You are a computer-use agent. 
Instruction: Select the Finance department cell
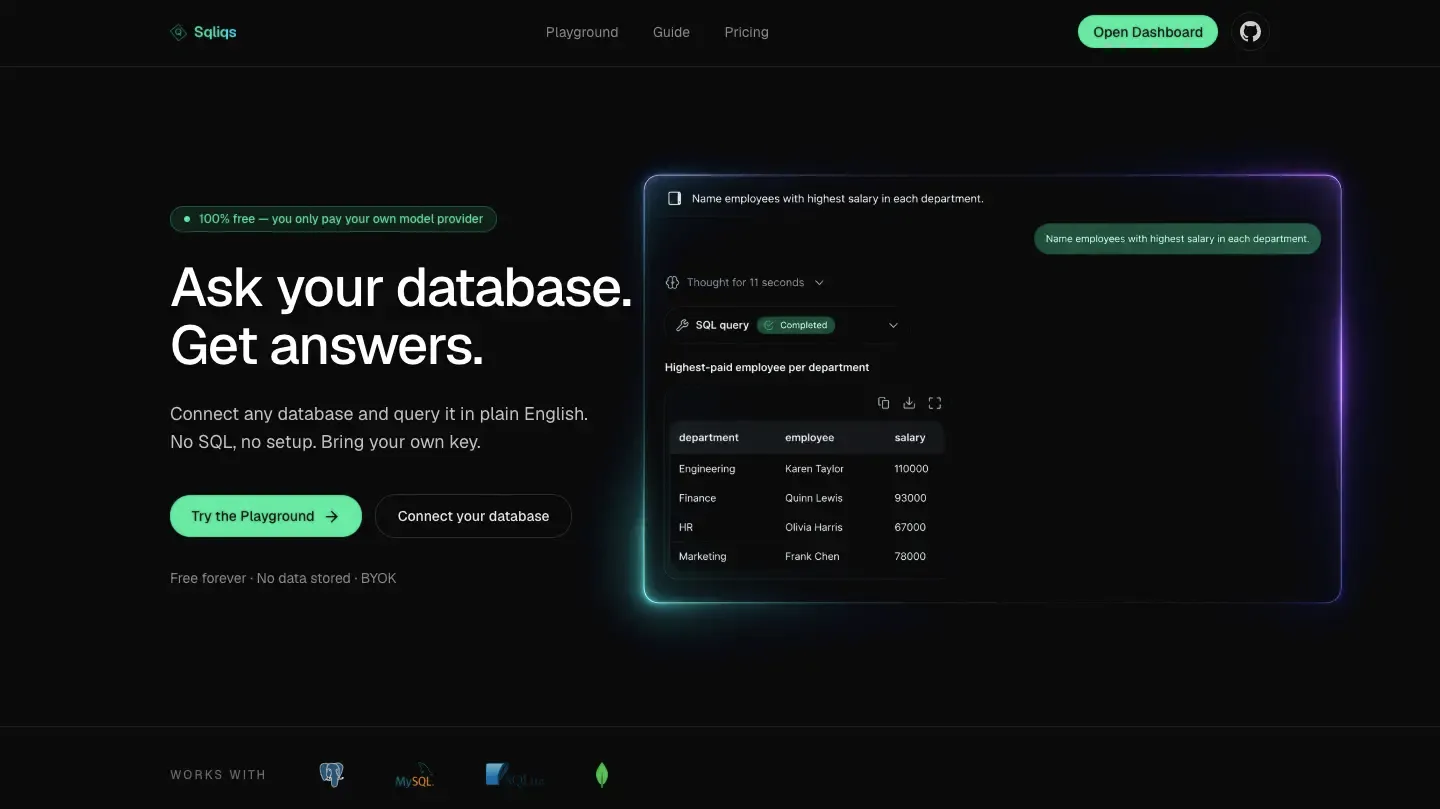[x=697, y=498]
